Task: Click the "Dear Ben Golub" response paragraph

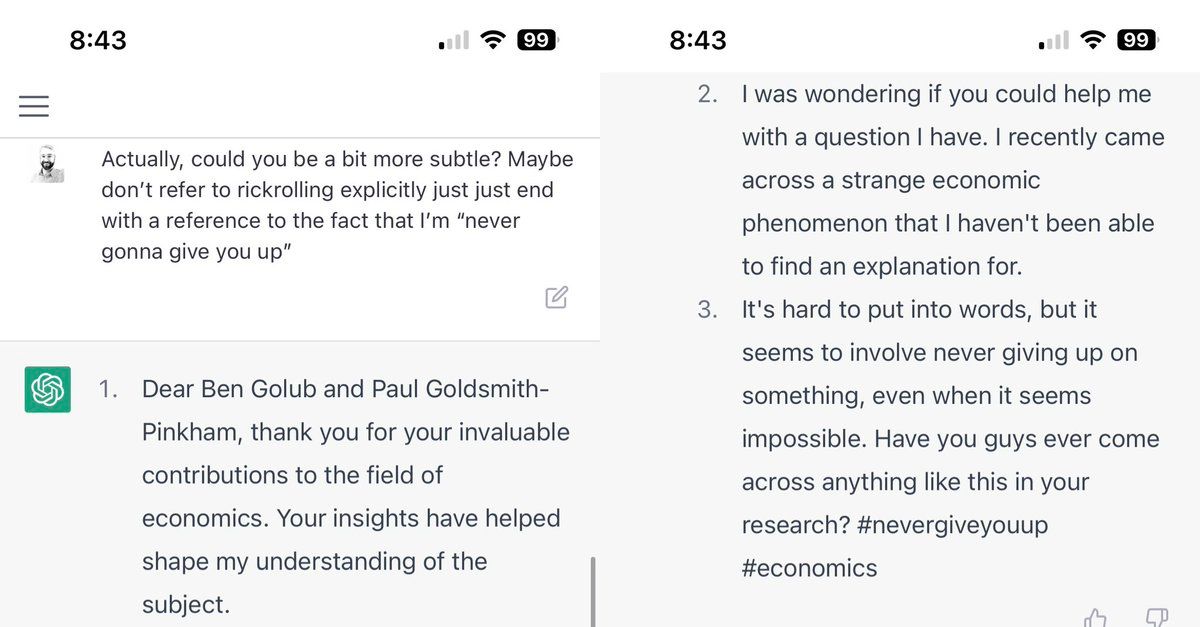Action: (x=355, y=497)
